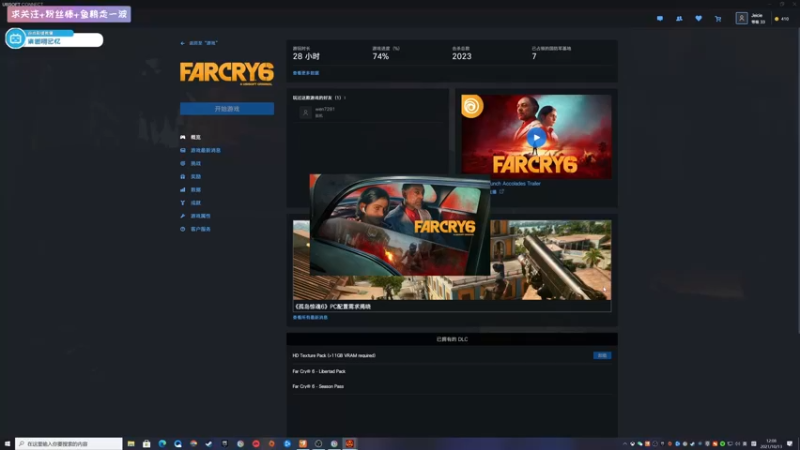Open the 数据 stats sidebar item

coord(190,190)
